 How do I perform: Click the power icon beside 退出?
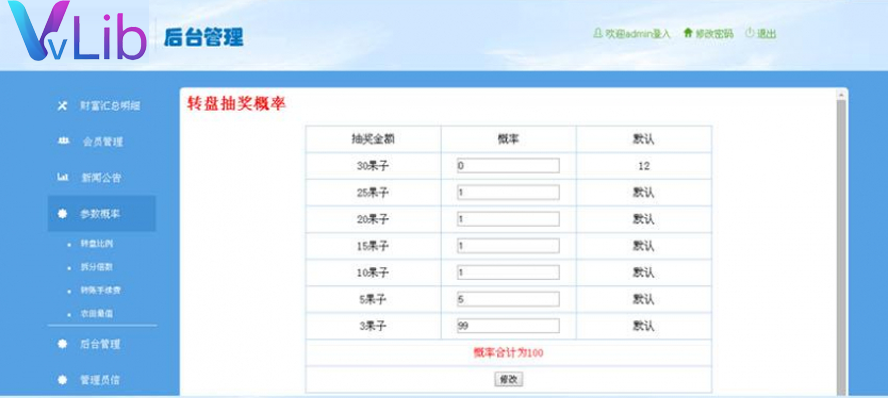pyautogui.click(x=749, y=33)
